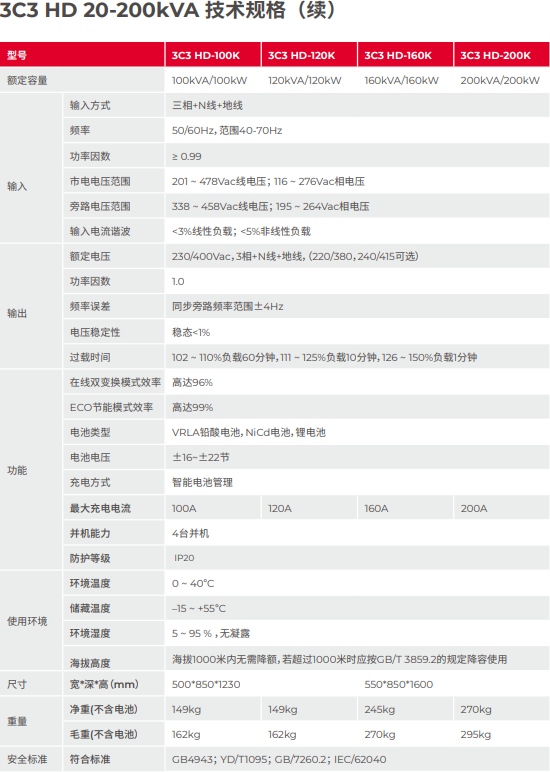Click the ECO节能模式效率 row label
Image resolution: width=550 pixels, height=772 pixels.
click(111, 408)
